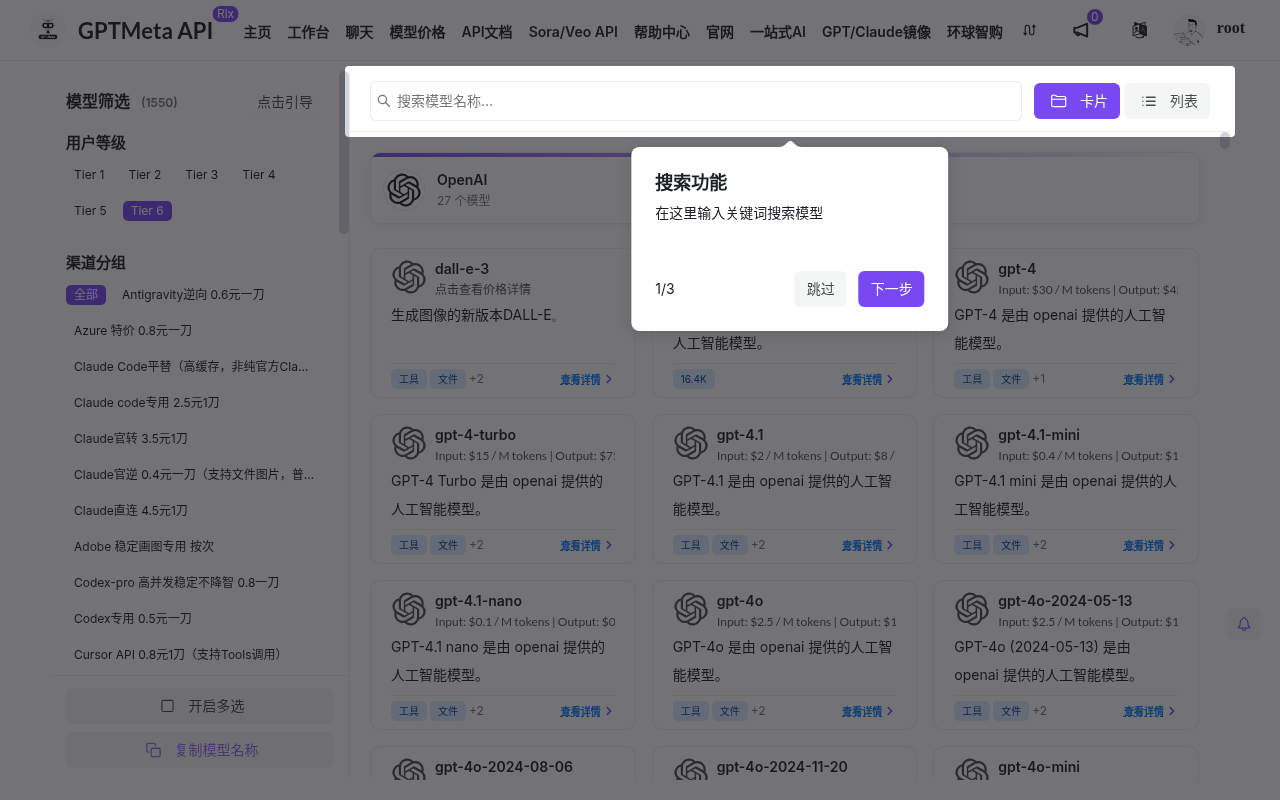The width and height of the screenshot is (1280, 800).
Task: Go to 工作台 in top navigation
Action: 308,32
